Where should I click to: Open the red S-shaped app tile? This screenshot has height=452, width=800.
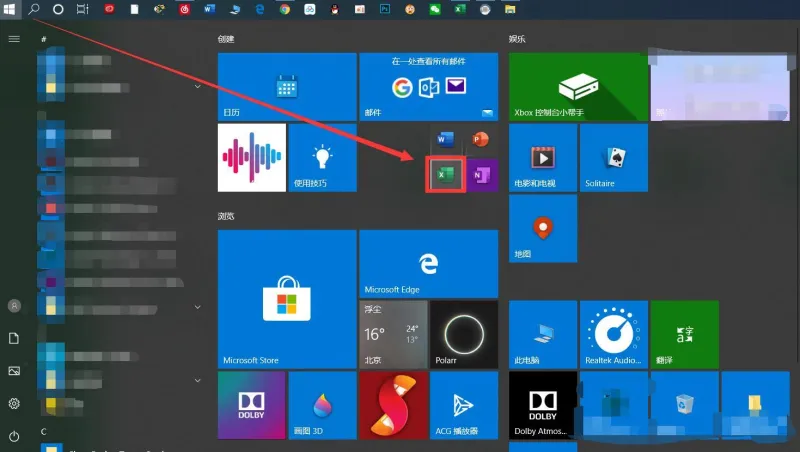point(393,405)
